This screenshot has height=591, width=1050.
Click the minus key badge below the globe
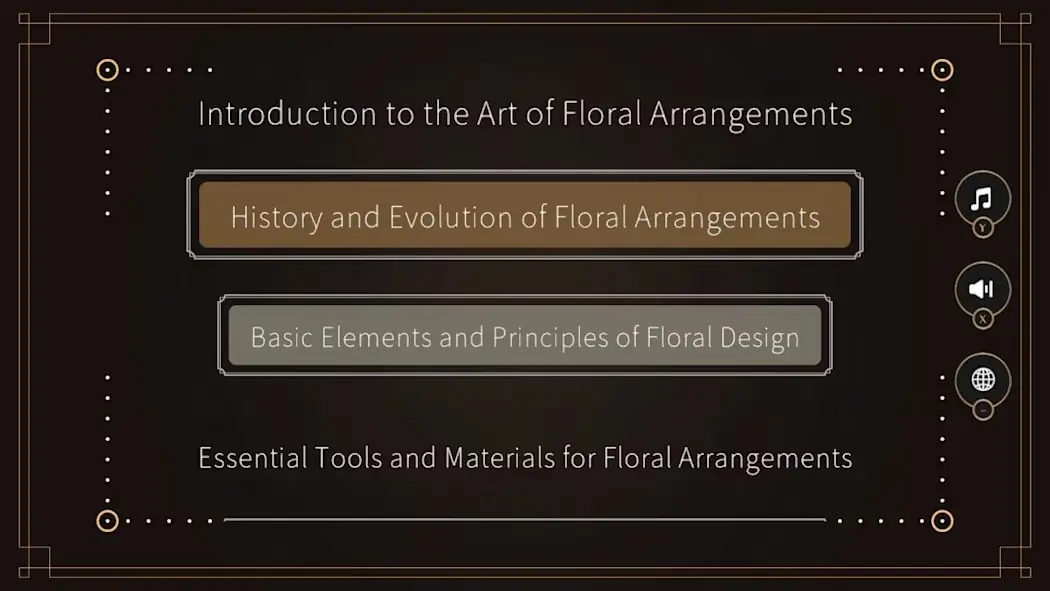point(983,410)
